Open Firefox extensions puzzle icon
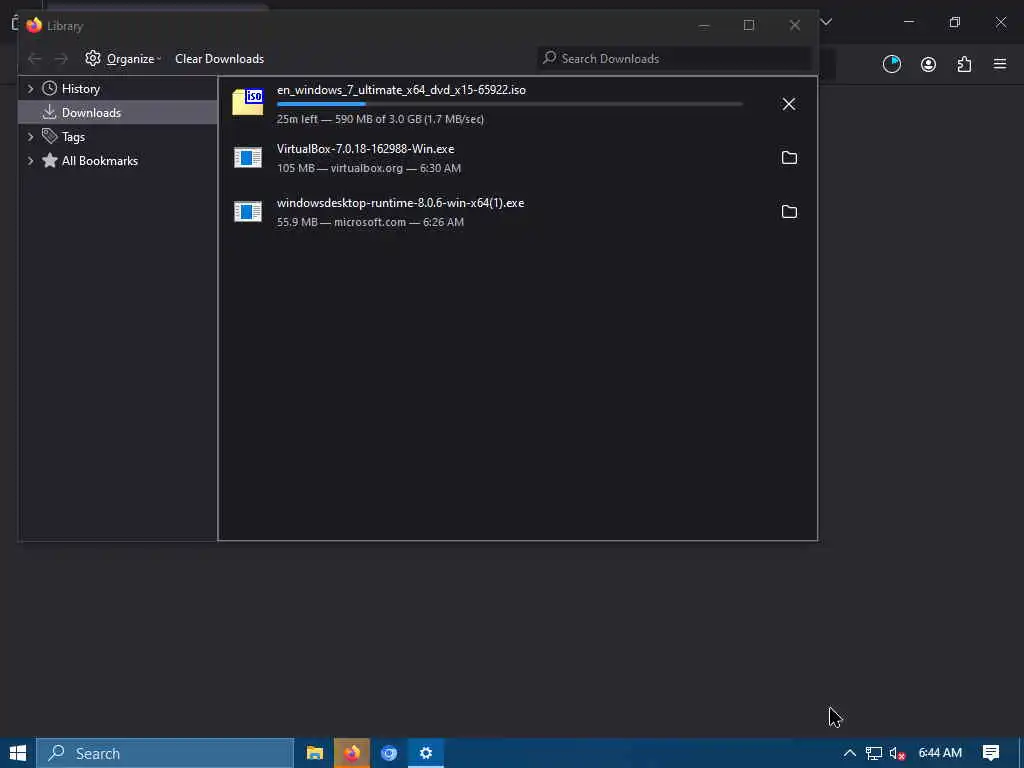Viewport: 1024px width, 768px height. (964, 64)
